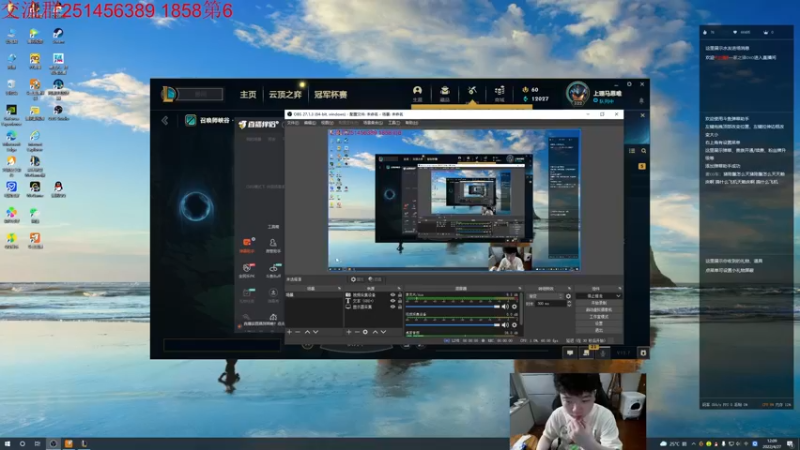Screen dimensions: 800x450
Task: Open the OBS 编辑(E) menu
Action: pos(310,123)
